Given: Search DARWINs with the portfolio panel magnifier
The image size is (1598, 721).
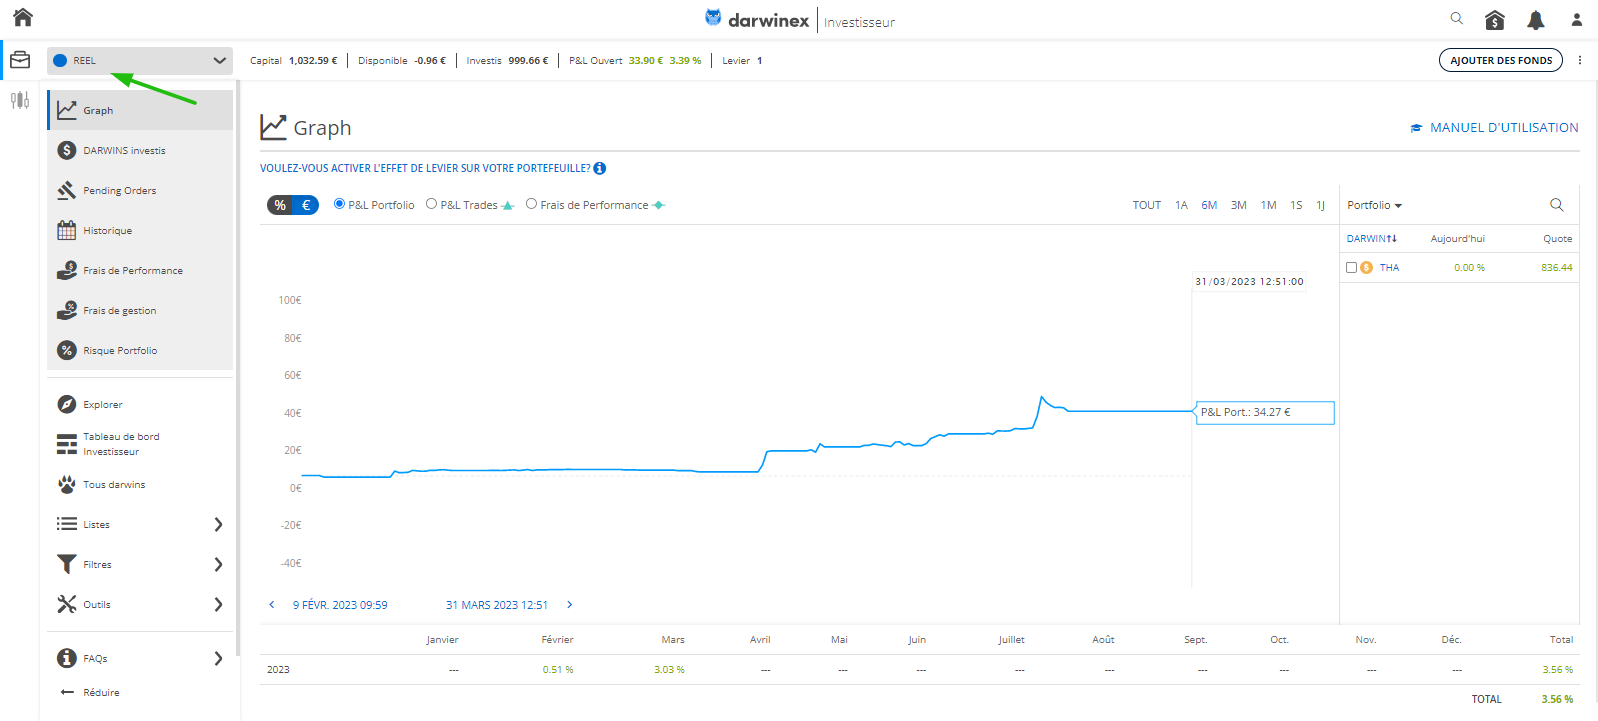Looking at the screenshot, I should pyautogui.click(x=1556, y=205).
